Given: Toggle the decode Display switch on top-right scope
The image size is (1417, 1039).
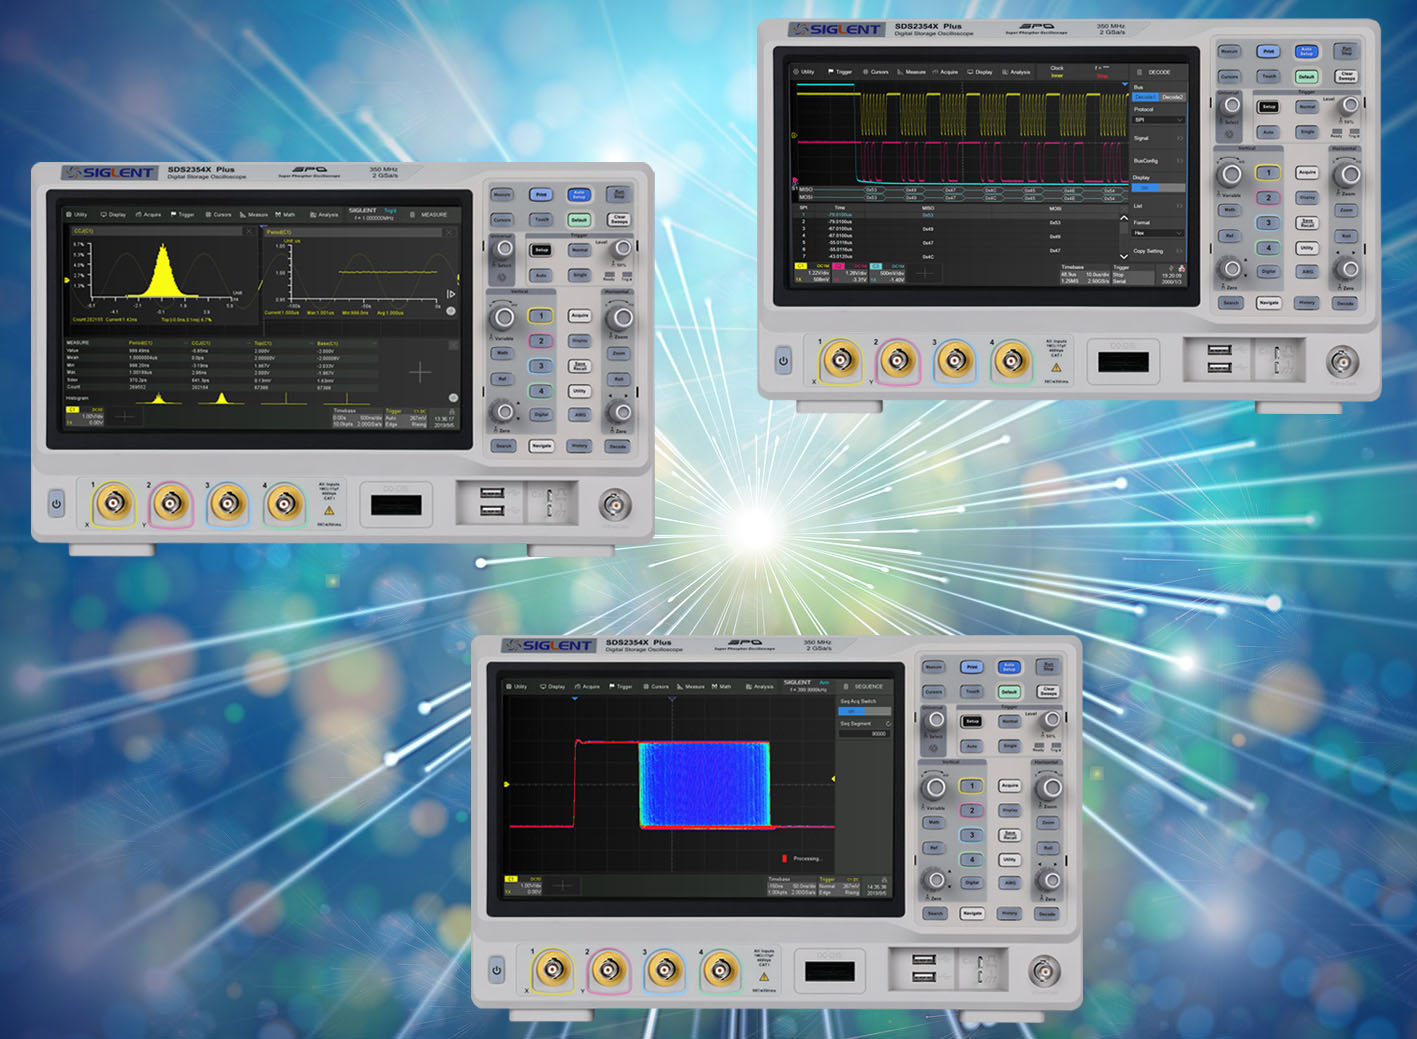Looking at the screenshot, I should [x=1158, y=188].
